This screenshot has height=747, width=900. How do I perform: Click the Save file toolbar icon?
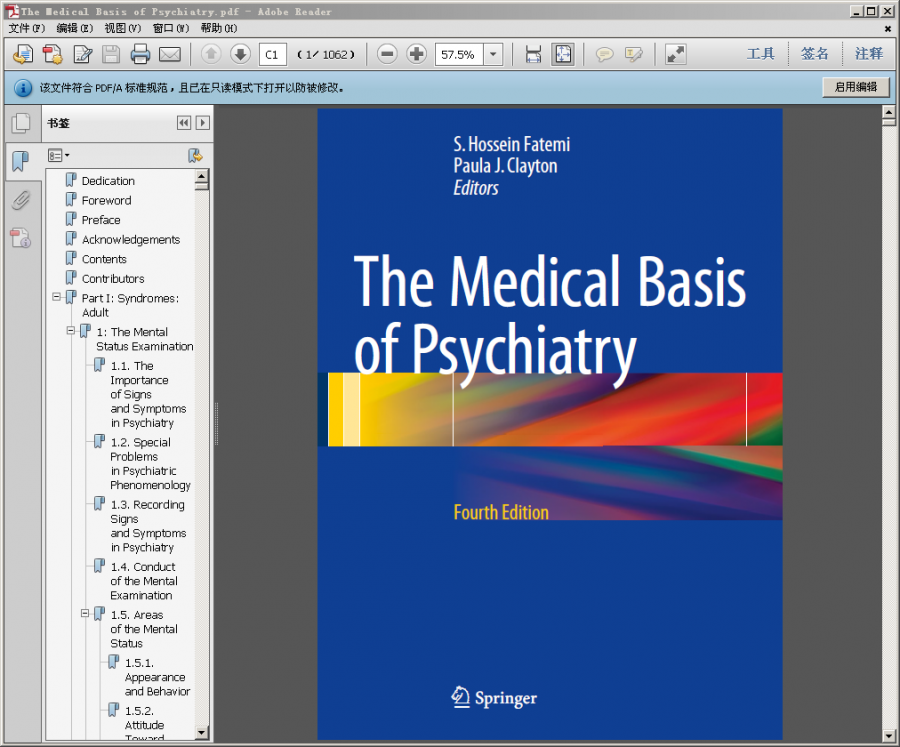pos(111,55)
